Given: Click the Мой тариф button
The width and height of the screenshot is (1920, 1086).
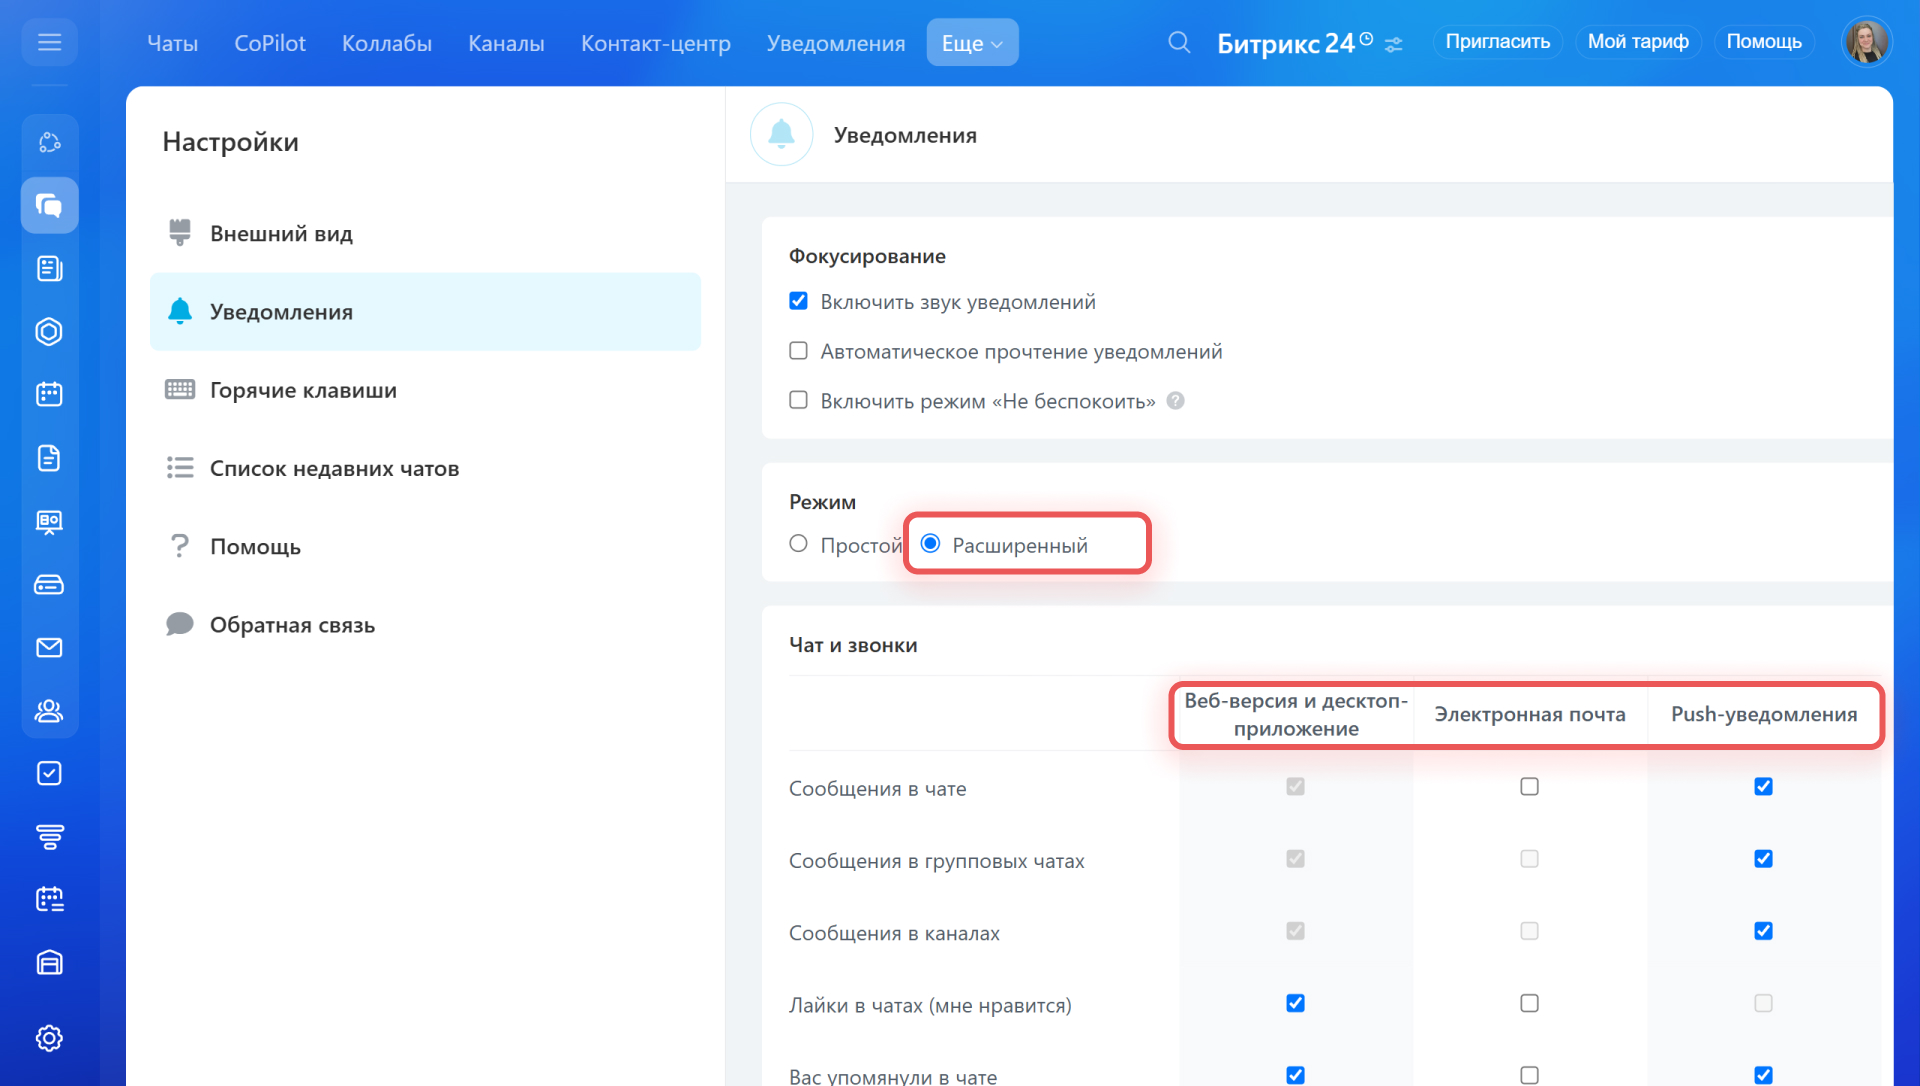Looking at the screenshot, I should [1638, 42].
